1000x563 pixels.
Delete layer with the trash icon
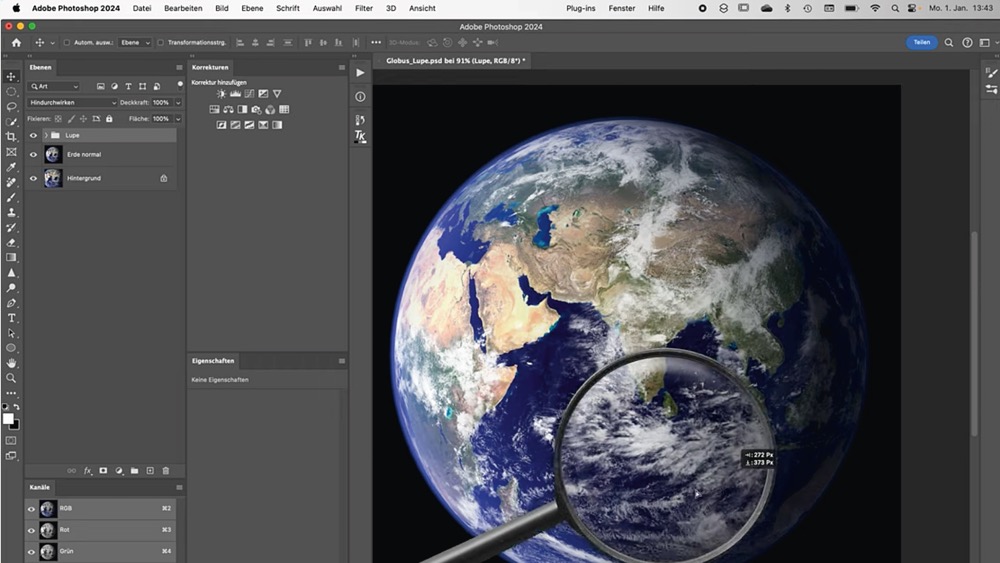(166, 470)
